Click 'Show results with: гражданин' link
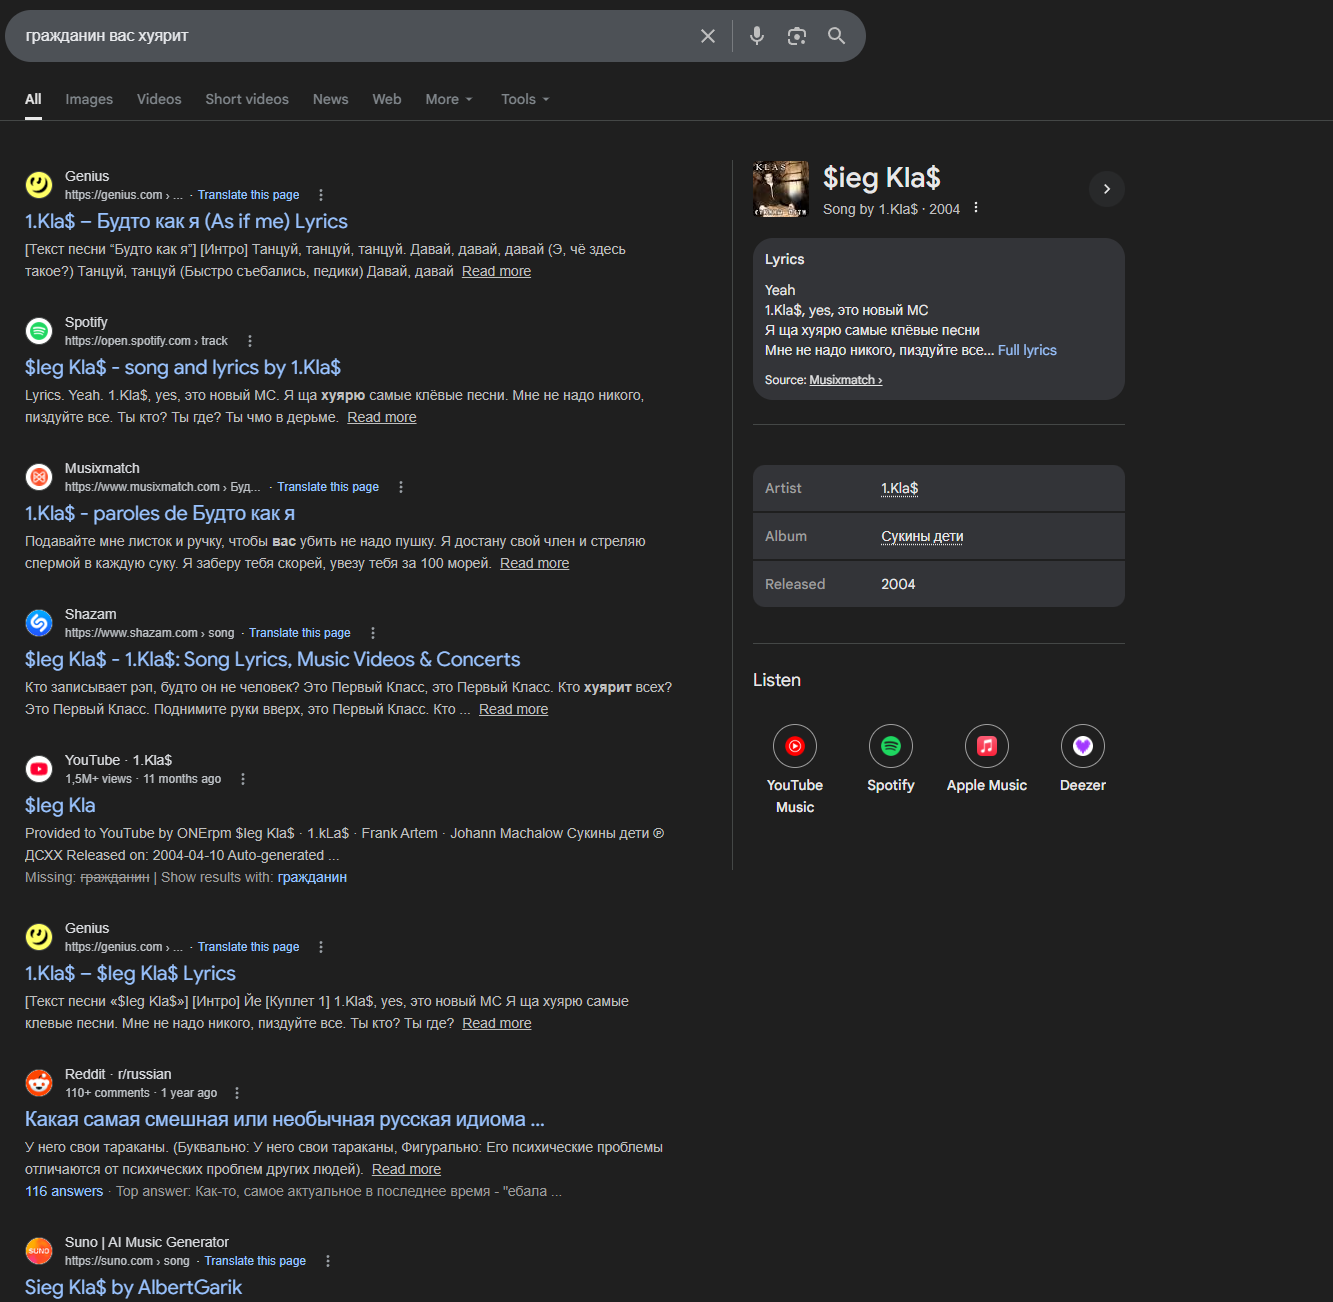 coord(312,877)
